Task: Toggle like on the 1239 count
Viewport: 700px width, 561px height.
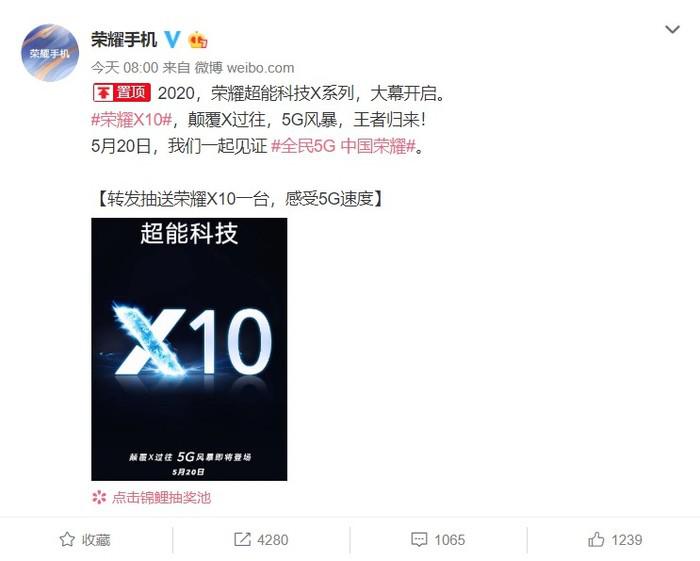Action: pos(615,540)
